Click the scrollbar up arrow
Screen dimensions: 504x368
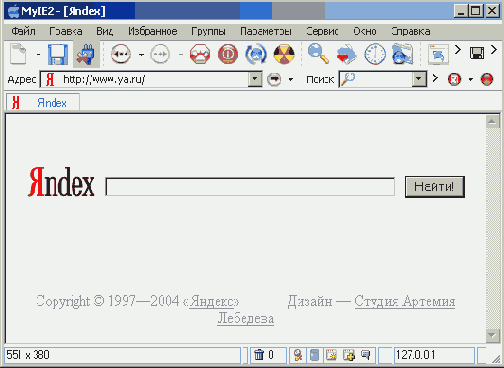click(492, 122)
